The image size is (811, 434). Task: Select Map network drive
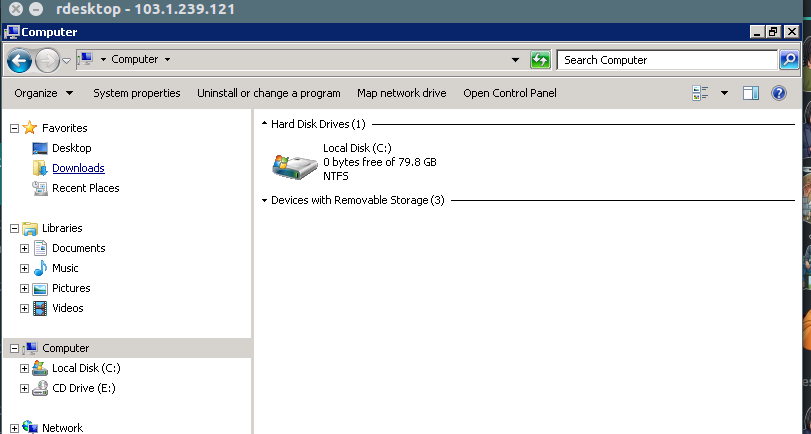pos(401,93)
